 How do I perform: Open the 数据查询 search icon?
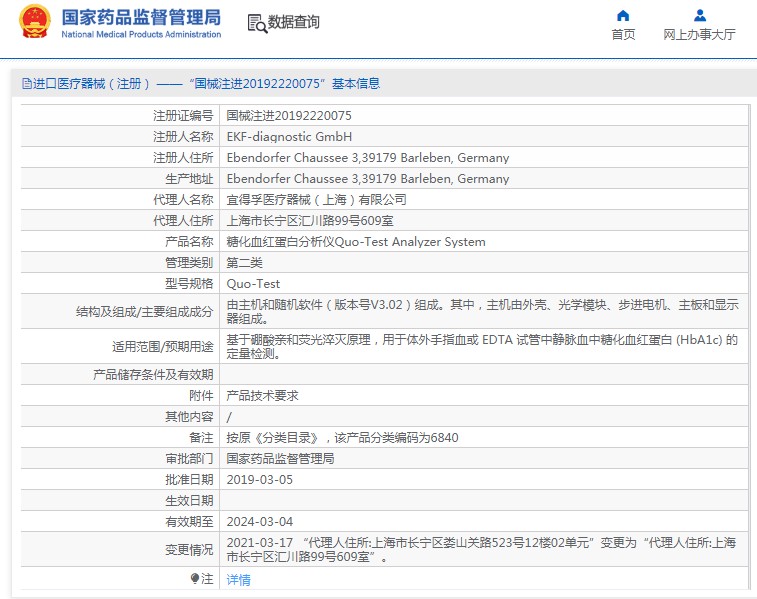coord(257,24)
